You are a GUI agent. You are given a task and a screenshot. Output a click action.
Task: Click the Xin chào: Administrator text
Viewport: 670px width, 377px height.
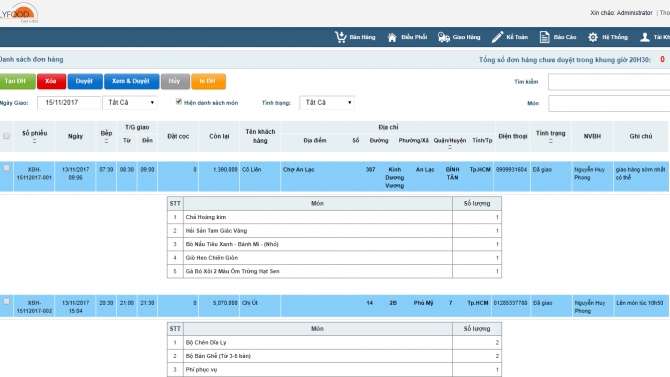click(621, 13)
